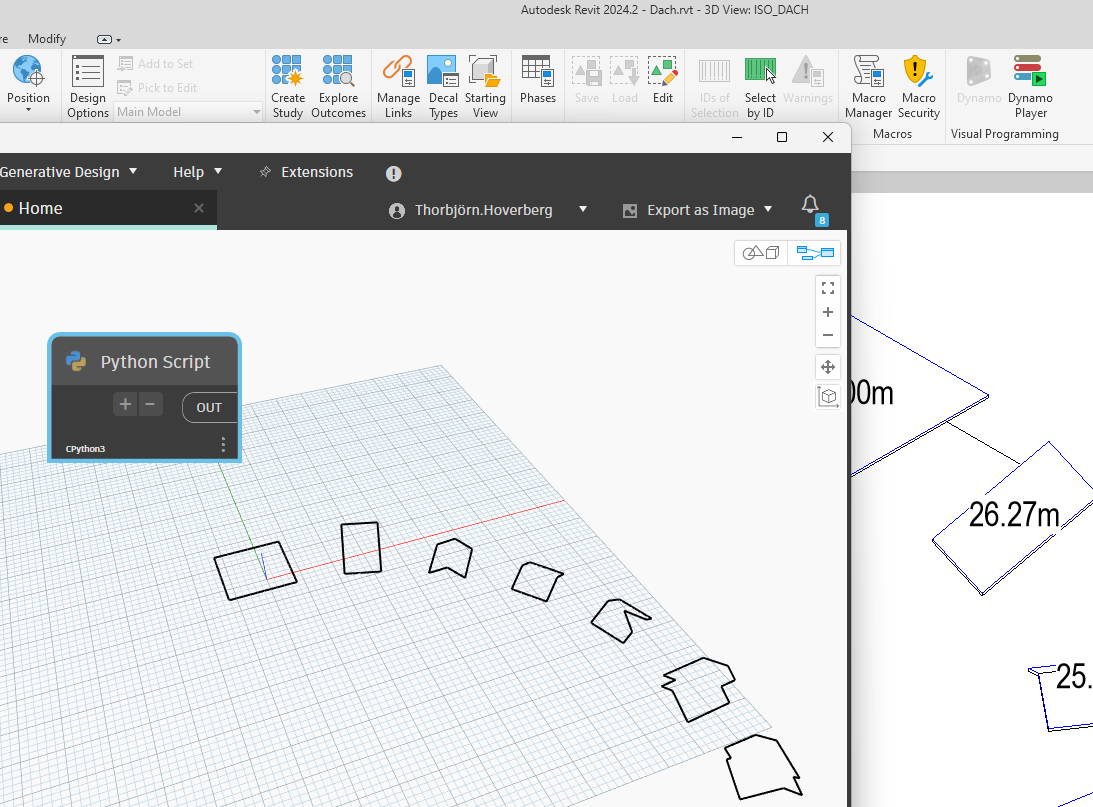Open the Phases dialog
Image resolution: width=1093 pixels, height=807 pixels.
(537, 80)
